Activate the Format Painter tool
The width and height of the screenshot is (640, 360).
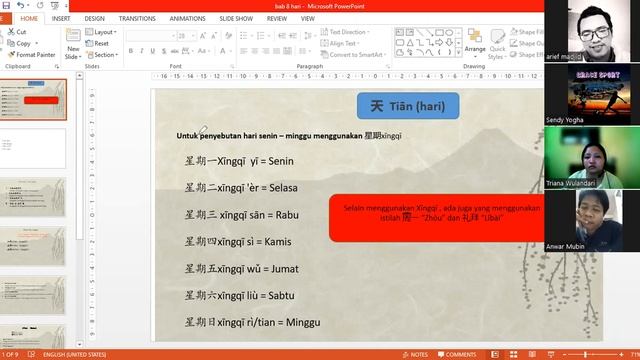click(x=31, y=55)
